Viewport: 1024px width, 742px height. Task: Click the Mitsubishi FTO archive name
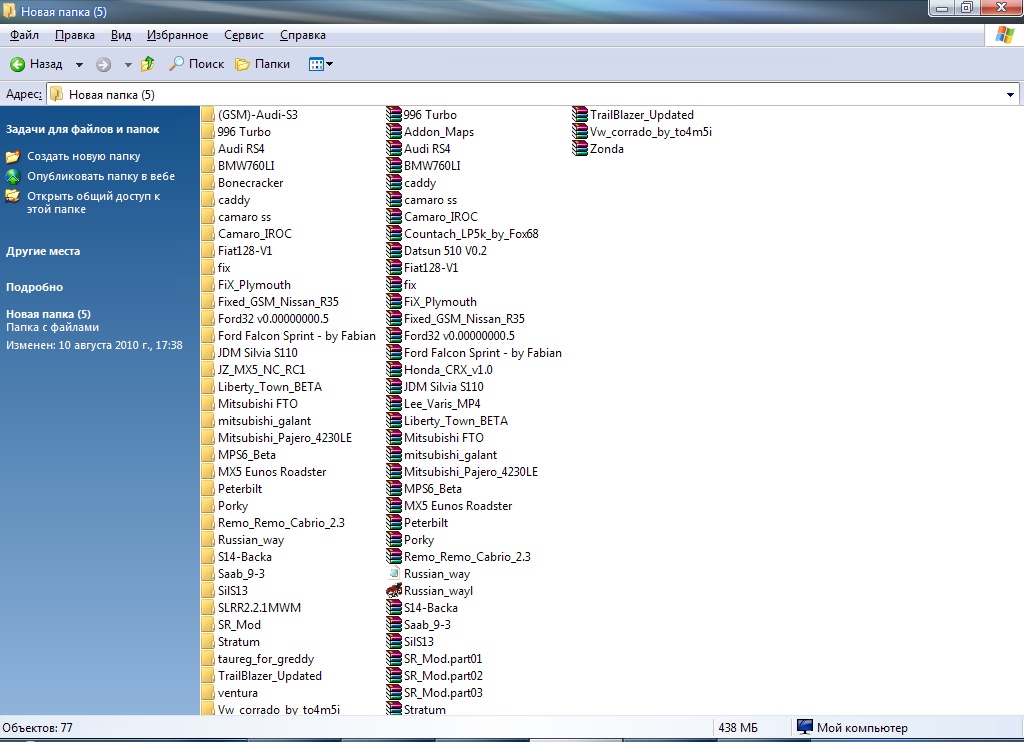click(443, 438)
